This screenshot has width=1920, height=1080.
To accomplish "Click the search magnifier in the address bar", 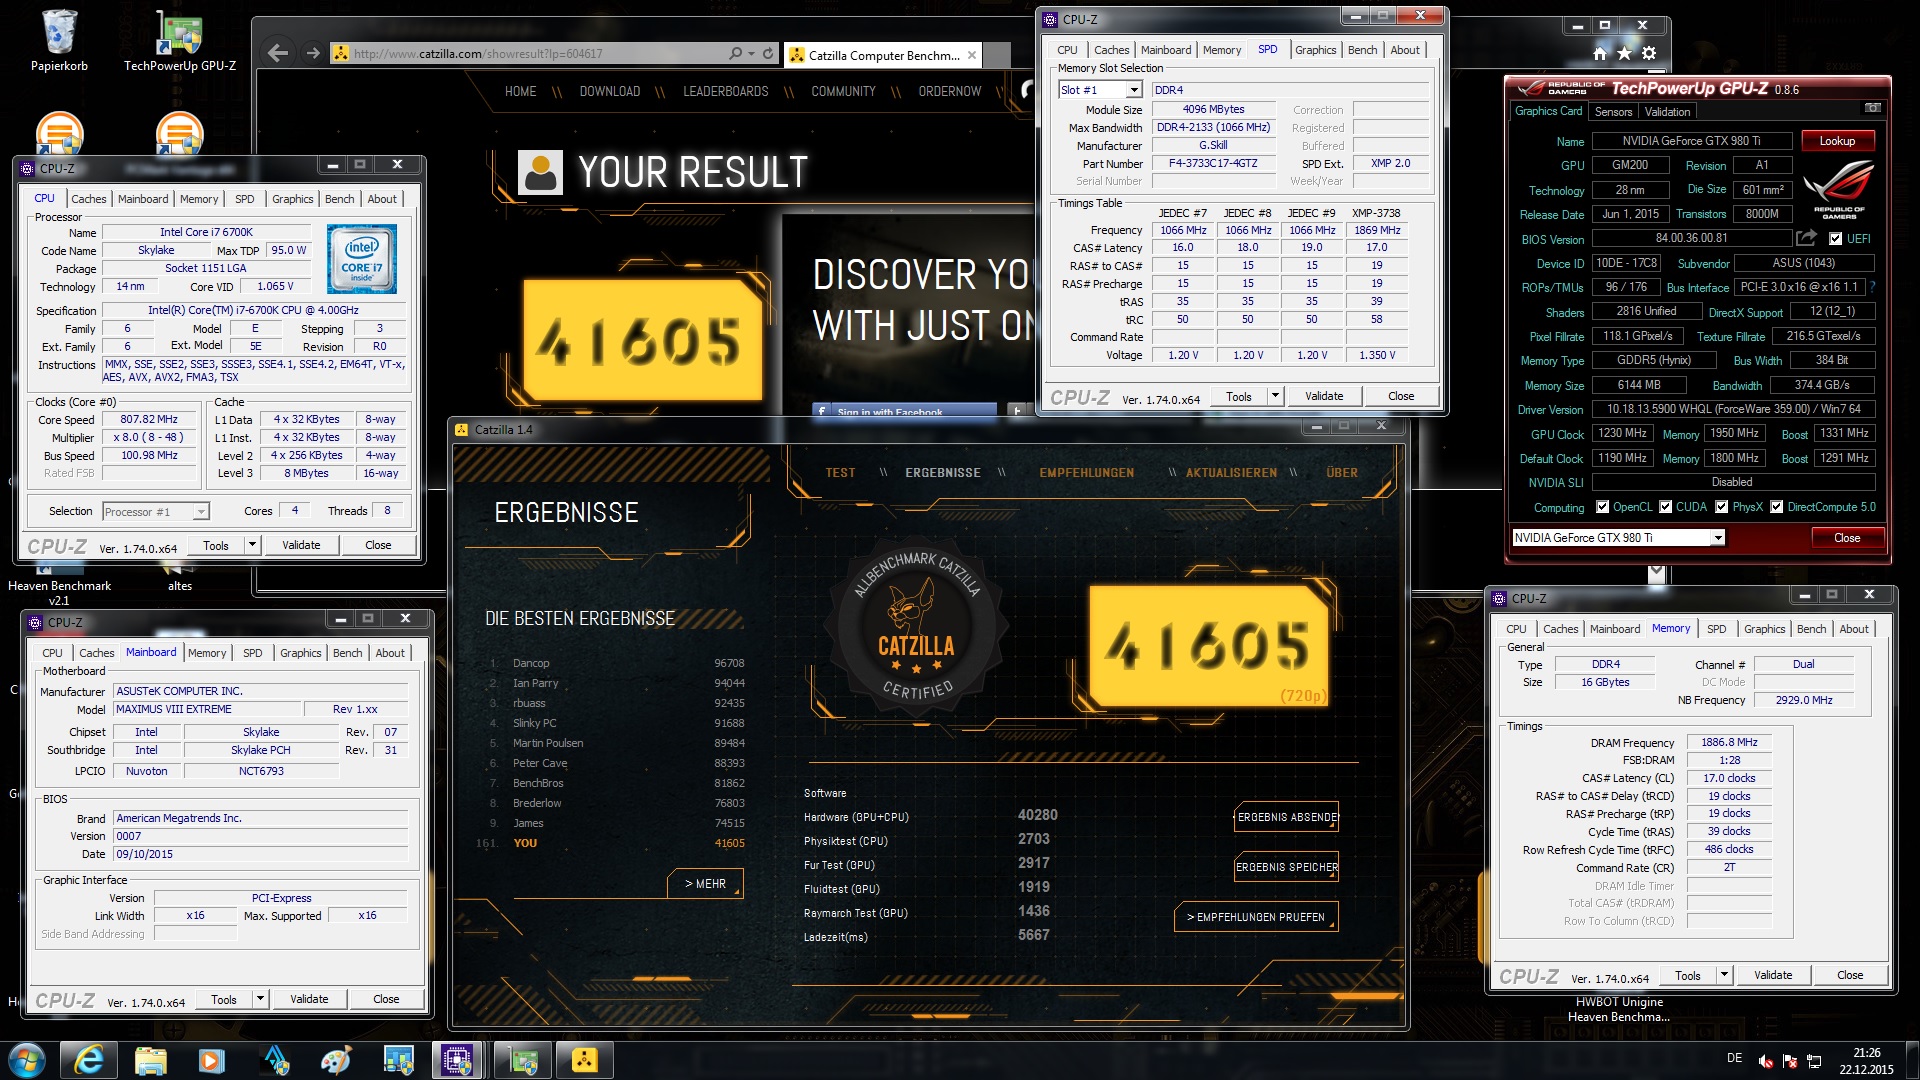I will [736, 53].
